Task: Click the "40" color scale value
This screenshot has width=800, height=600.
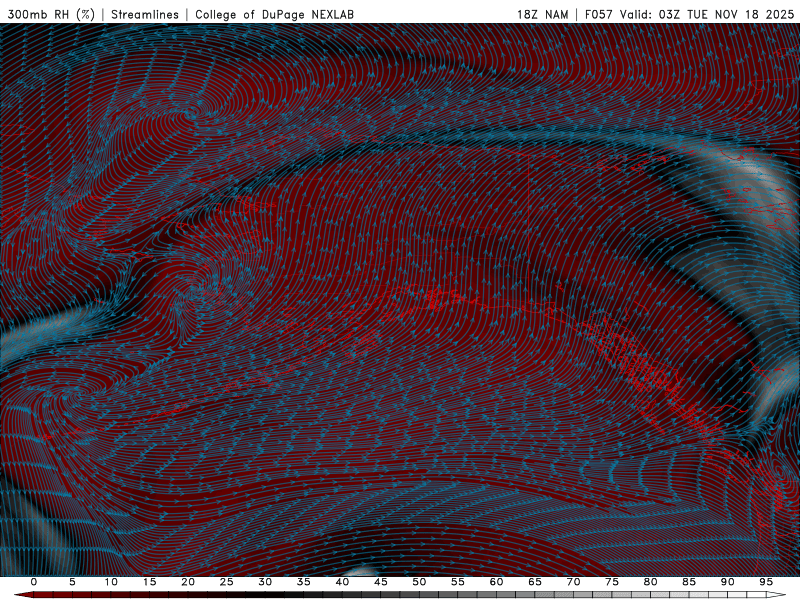Action: coord(342,582)
